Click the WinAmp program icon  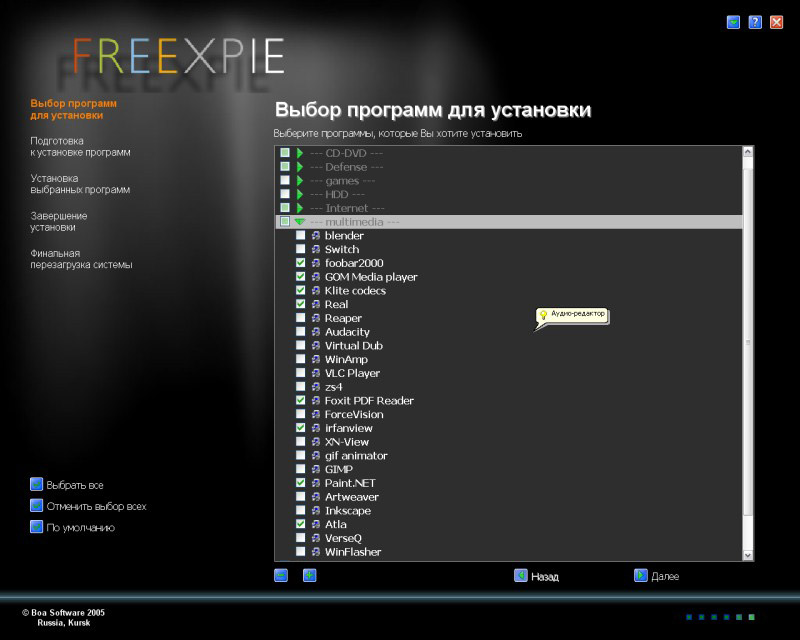click(316, 359)
